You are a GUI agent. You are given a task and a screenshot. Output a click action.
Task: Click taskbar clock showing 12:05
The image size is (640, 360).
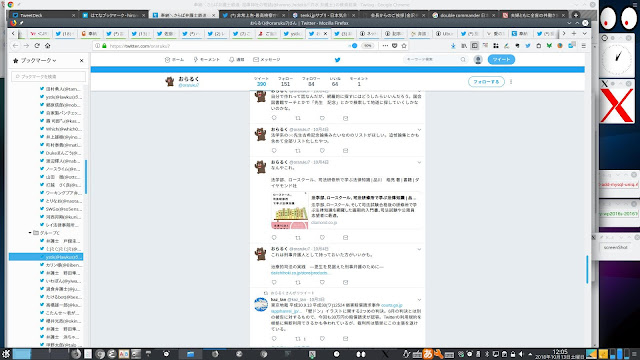(560, 354)
